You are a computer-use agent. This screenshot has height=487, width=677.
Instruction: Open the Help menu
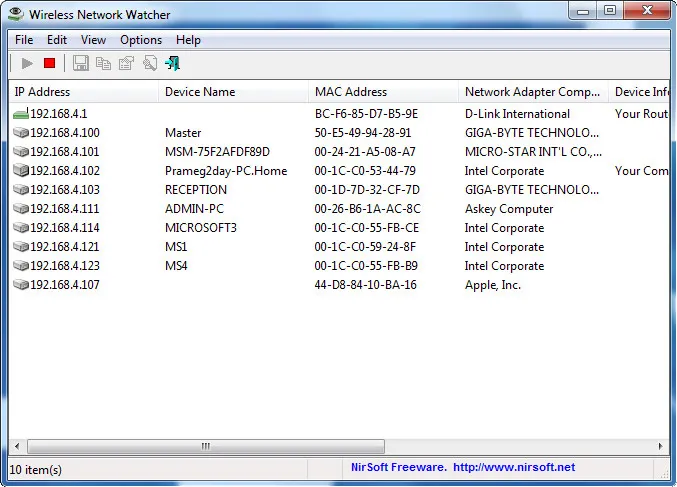click(x=188, y=40)
